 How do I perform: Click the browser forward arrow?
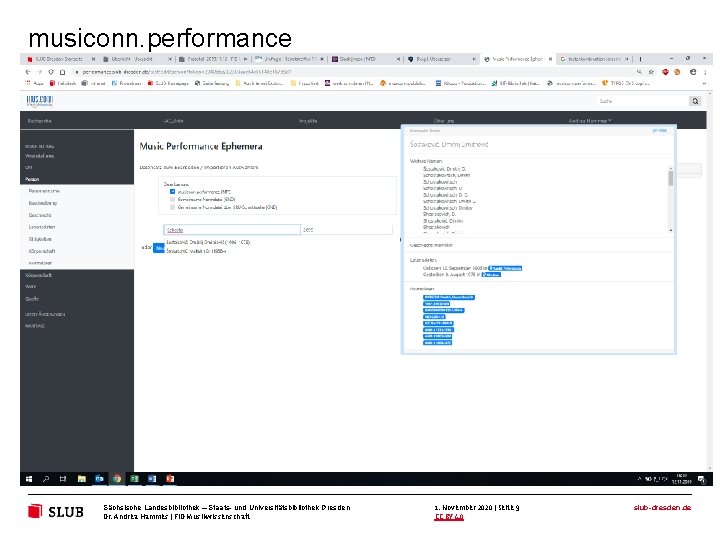pyautogui.click(x=39, y=72)
